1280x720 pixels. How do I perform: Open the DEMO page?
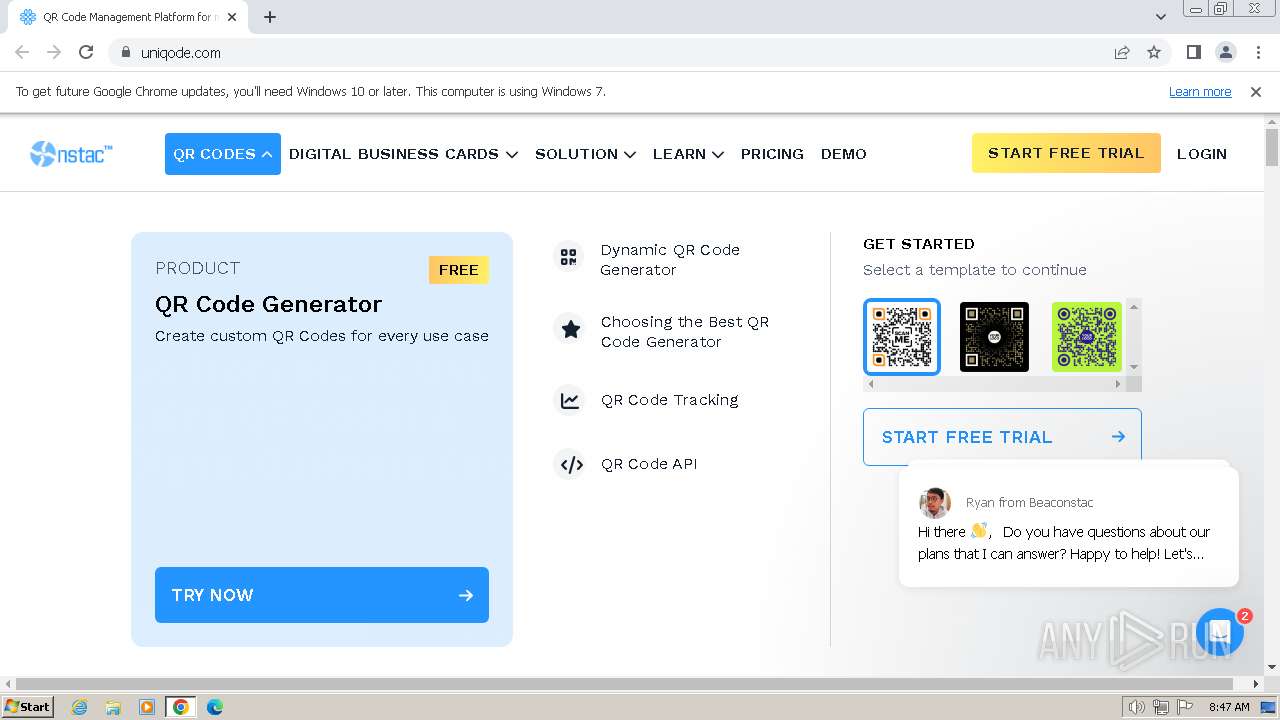click(x=844, y=154)
